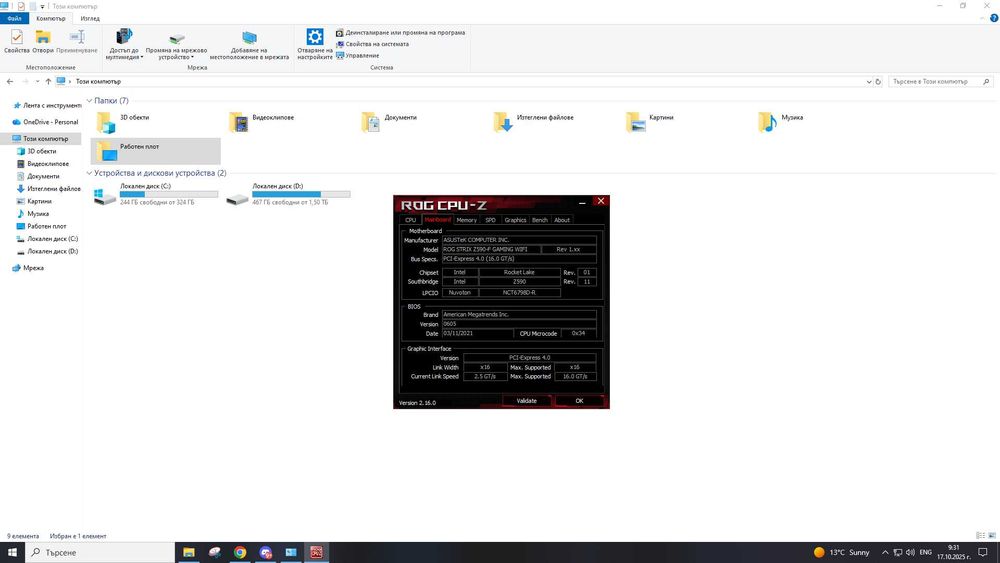
Task: Switch to the CPU tab in CPU-Z
Action: [x=411, y=220]
